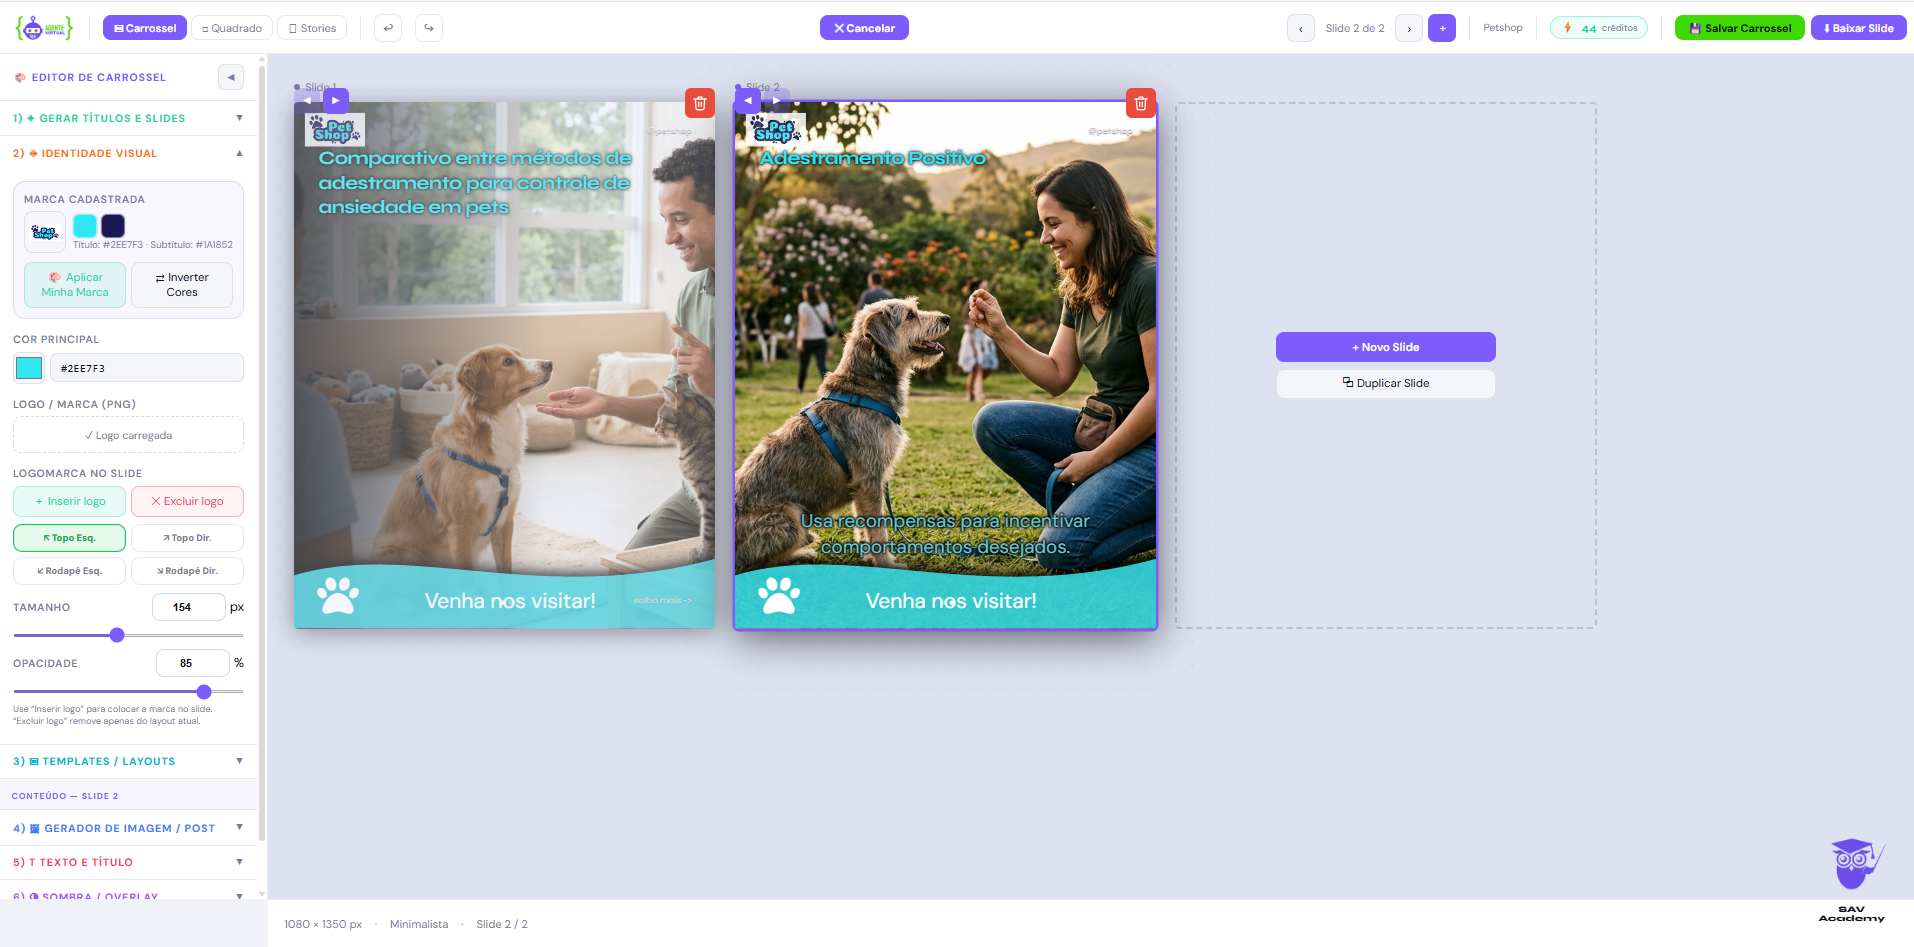
Task: Click the Salvar Carrossel button
Action: [x=1740, y=28]
